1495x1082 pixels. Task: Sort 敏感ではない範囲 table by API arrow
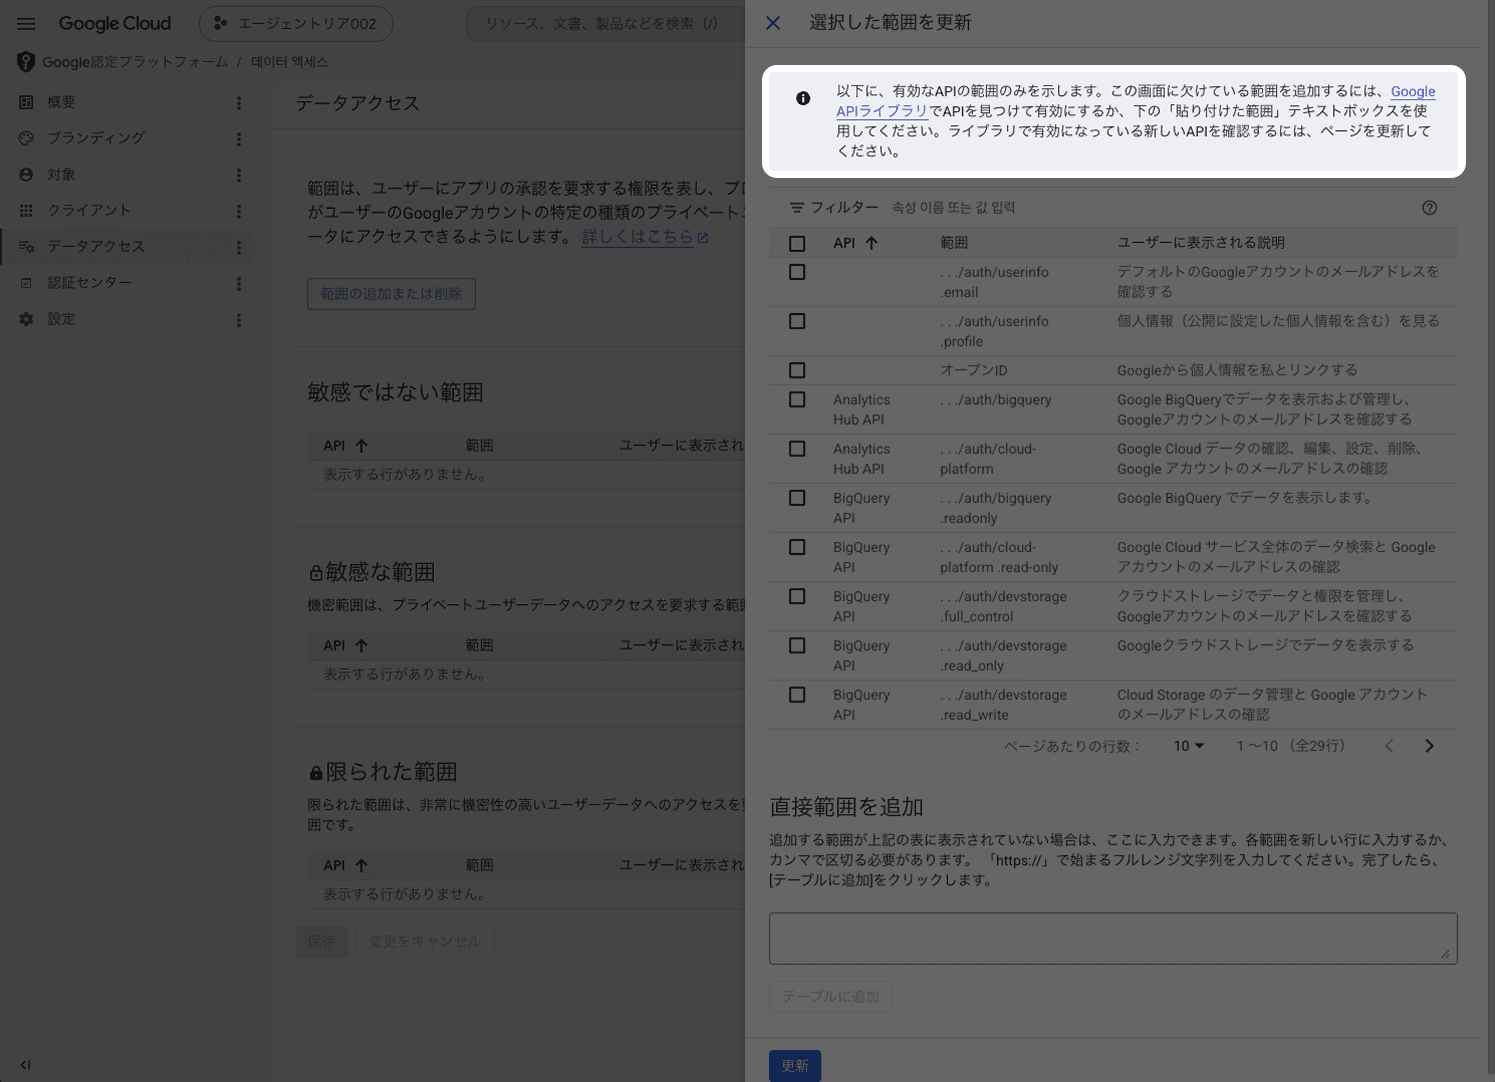point(361,446)
